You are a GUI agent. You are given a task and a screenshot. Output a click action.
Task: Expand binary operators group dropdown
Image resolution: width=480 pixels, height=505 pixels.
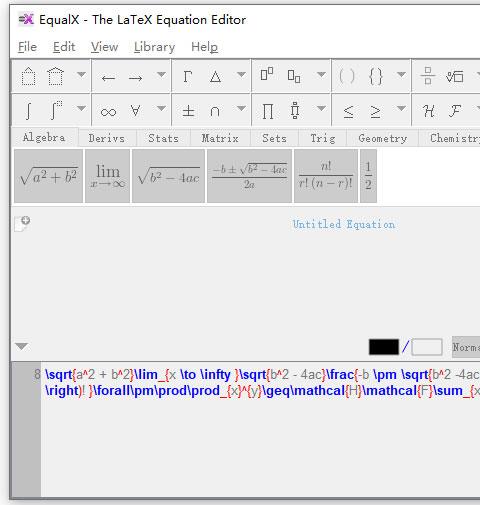point(241,108)
